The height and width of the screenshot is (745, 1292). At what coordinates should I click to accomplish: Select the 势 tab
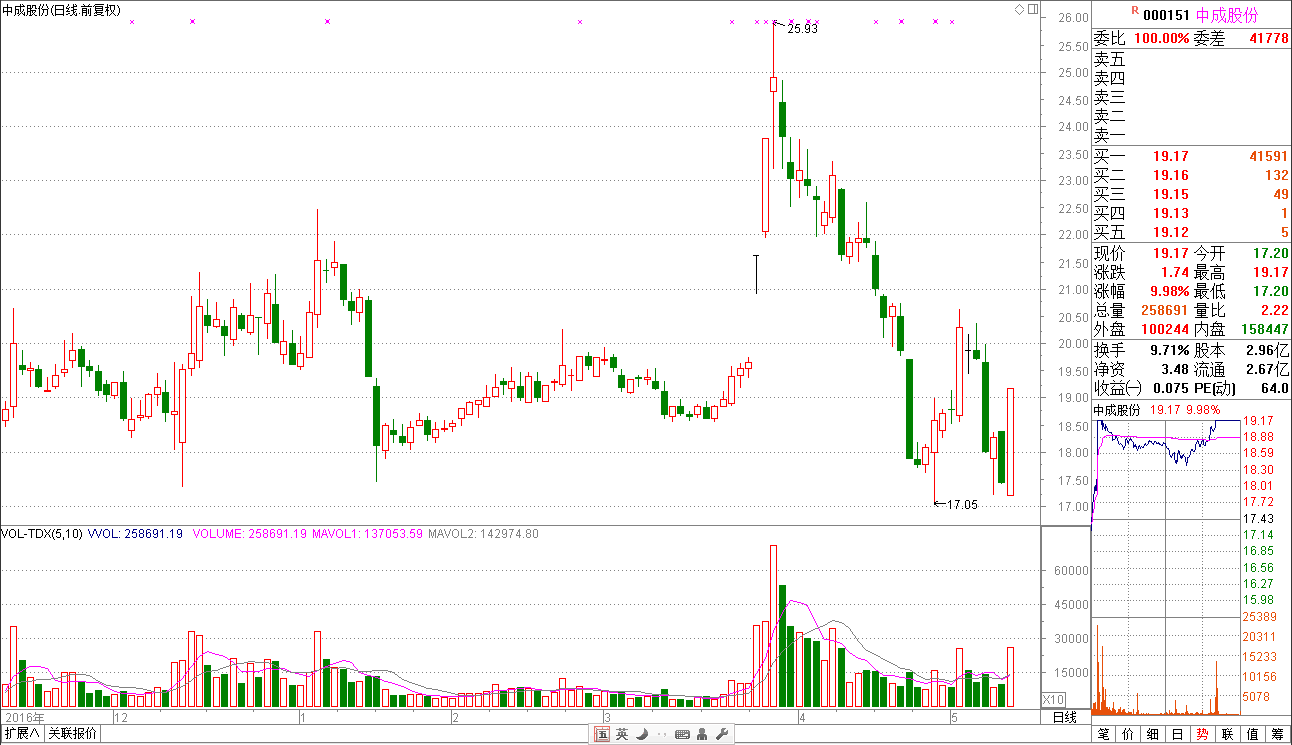click(1203, 734)
